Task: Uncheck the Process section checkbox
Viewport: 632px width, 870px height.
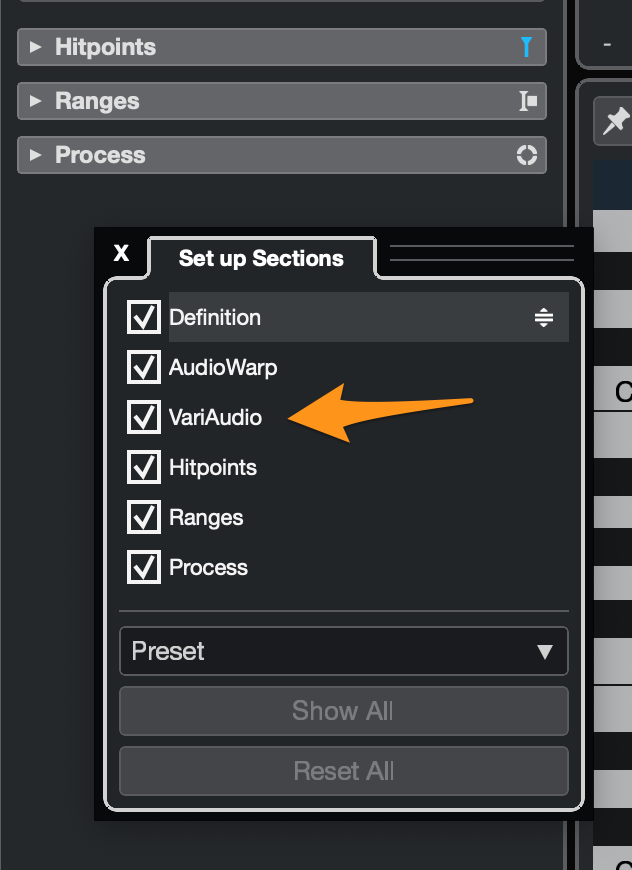Action: [x=144, y=567]
